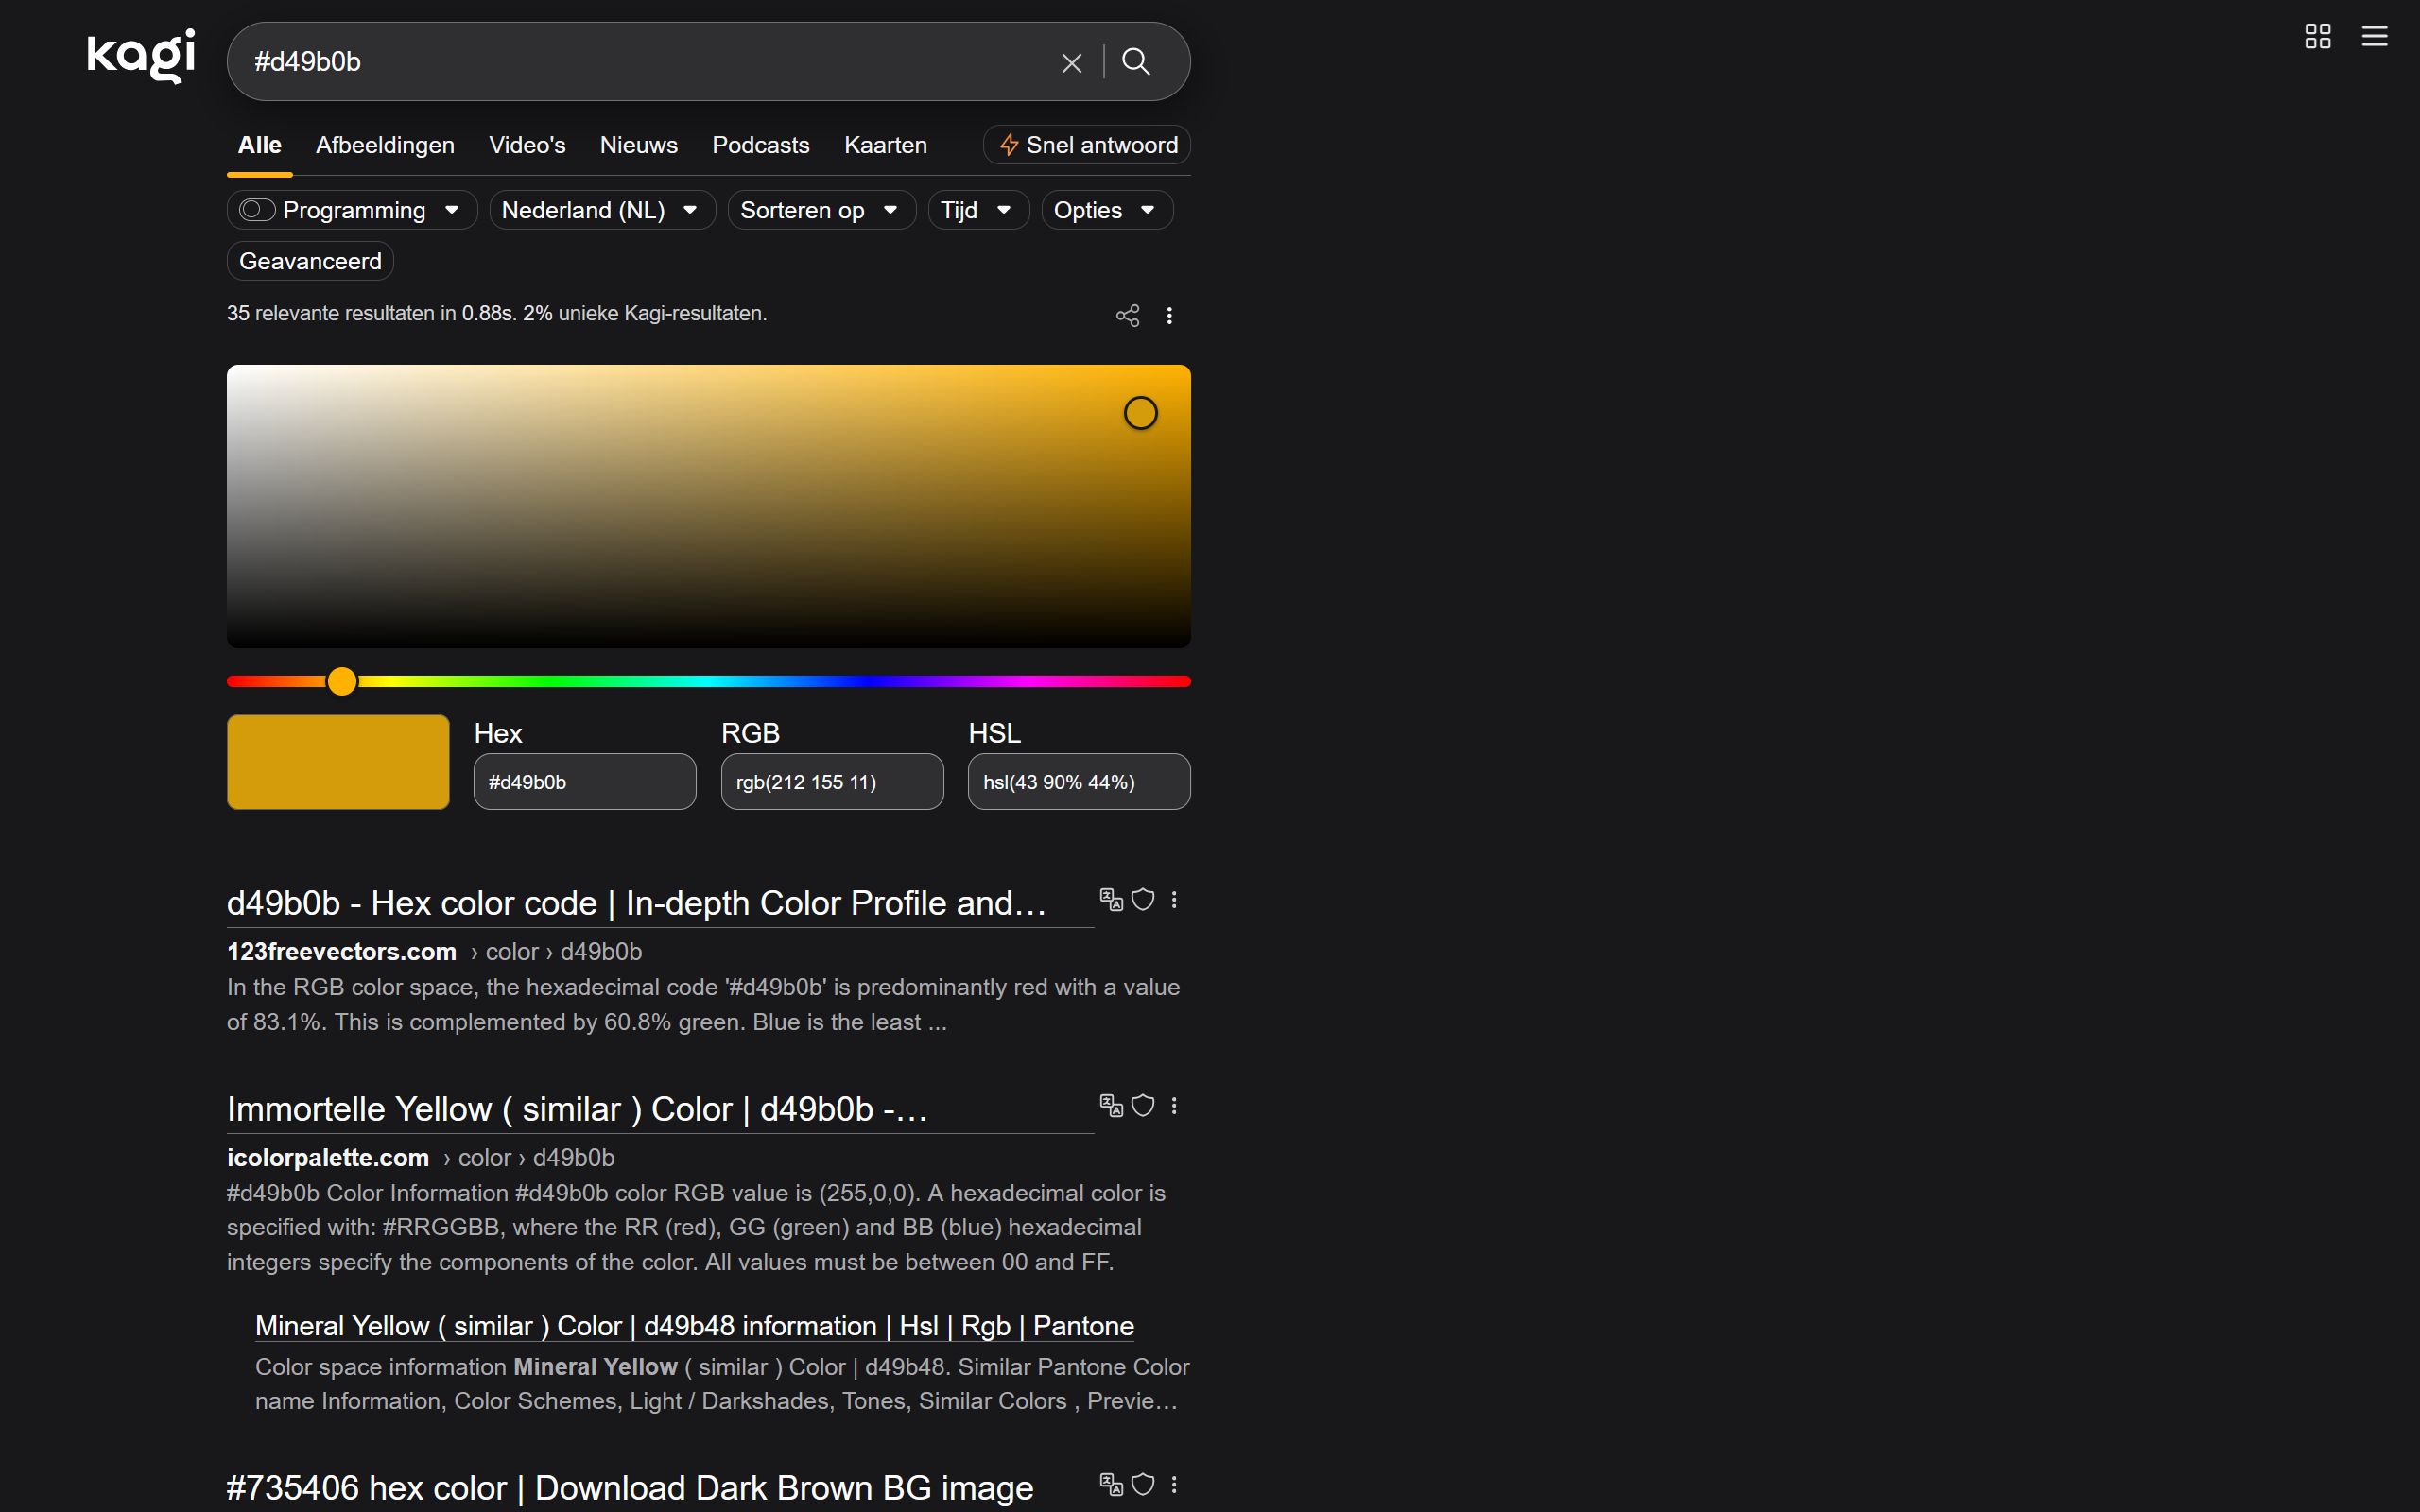This screenshot has height=1512, width=2420.
Task: Open the Nederland (NL) region dropdown
Action: click(x=602, y=210)
